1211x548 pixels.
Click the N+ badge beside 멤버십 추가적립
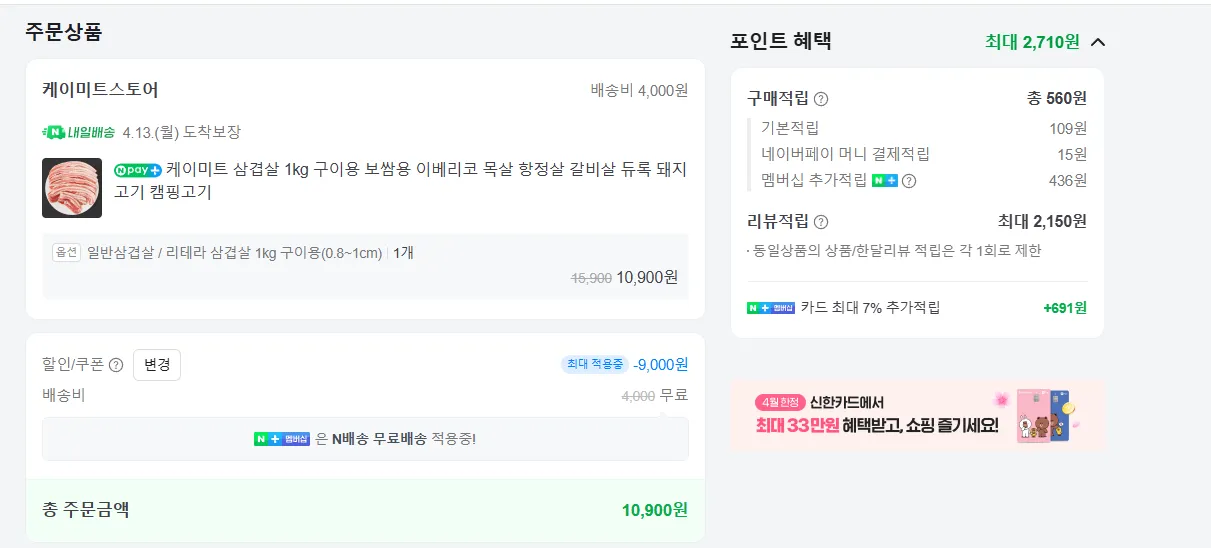[x=884, y=181]
